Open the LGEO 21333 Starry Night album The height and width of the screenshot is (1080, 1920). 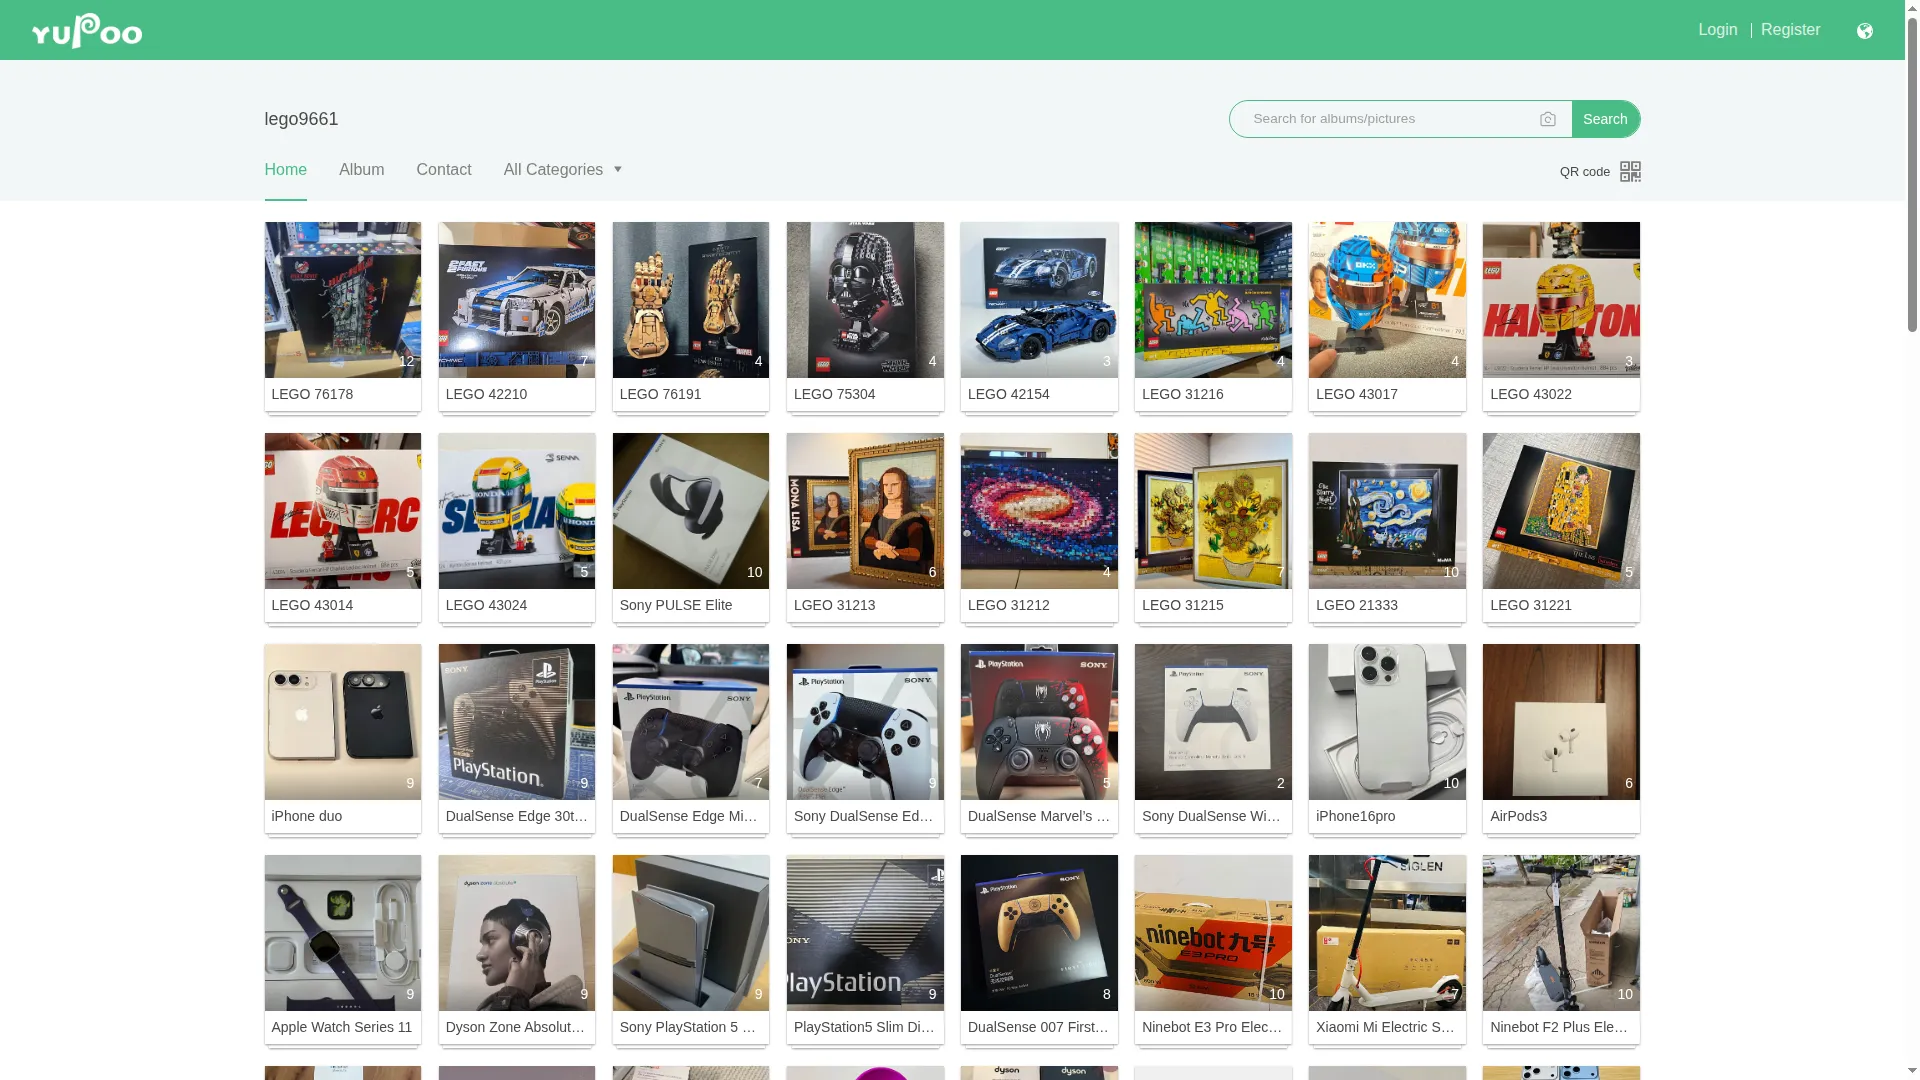click(1387, 511)
